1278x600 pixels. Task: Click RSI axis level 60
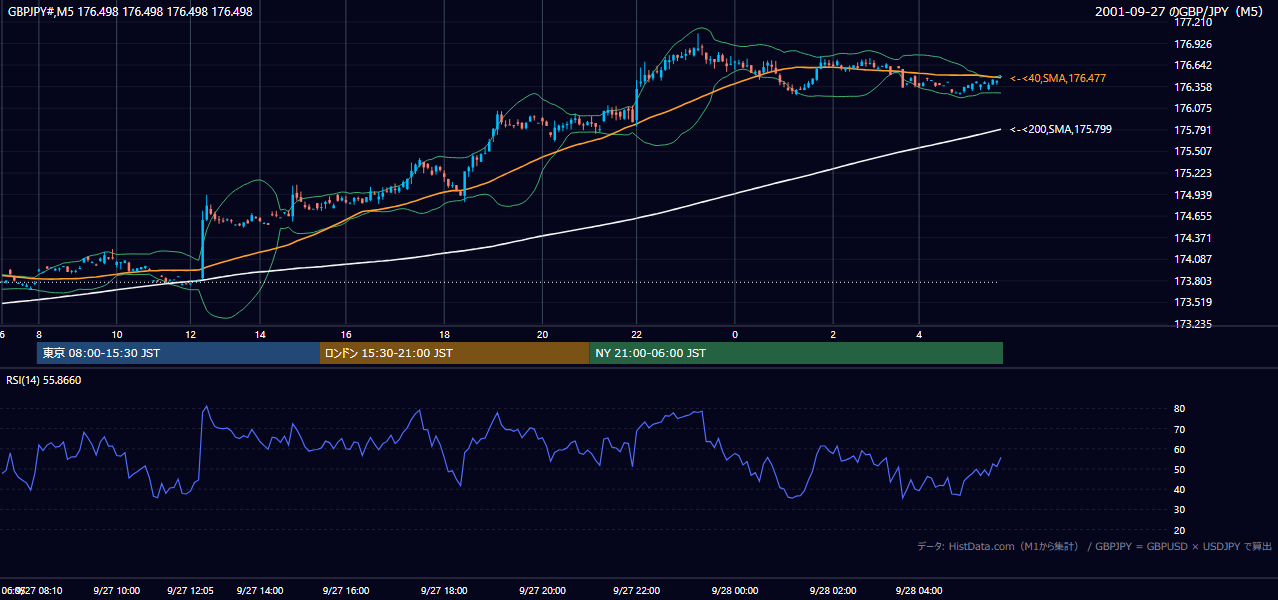click(1180, 449)
